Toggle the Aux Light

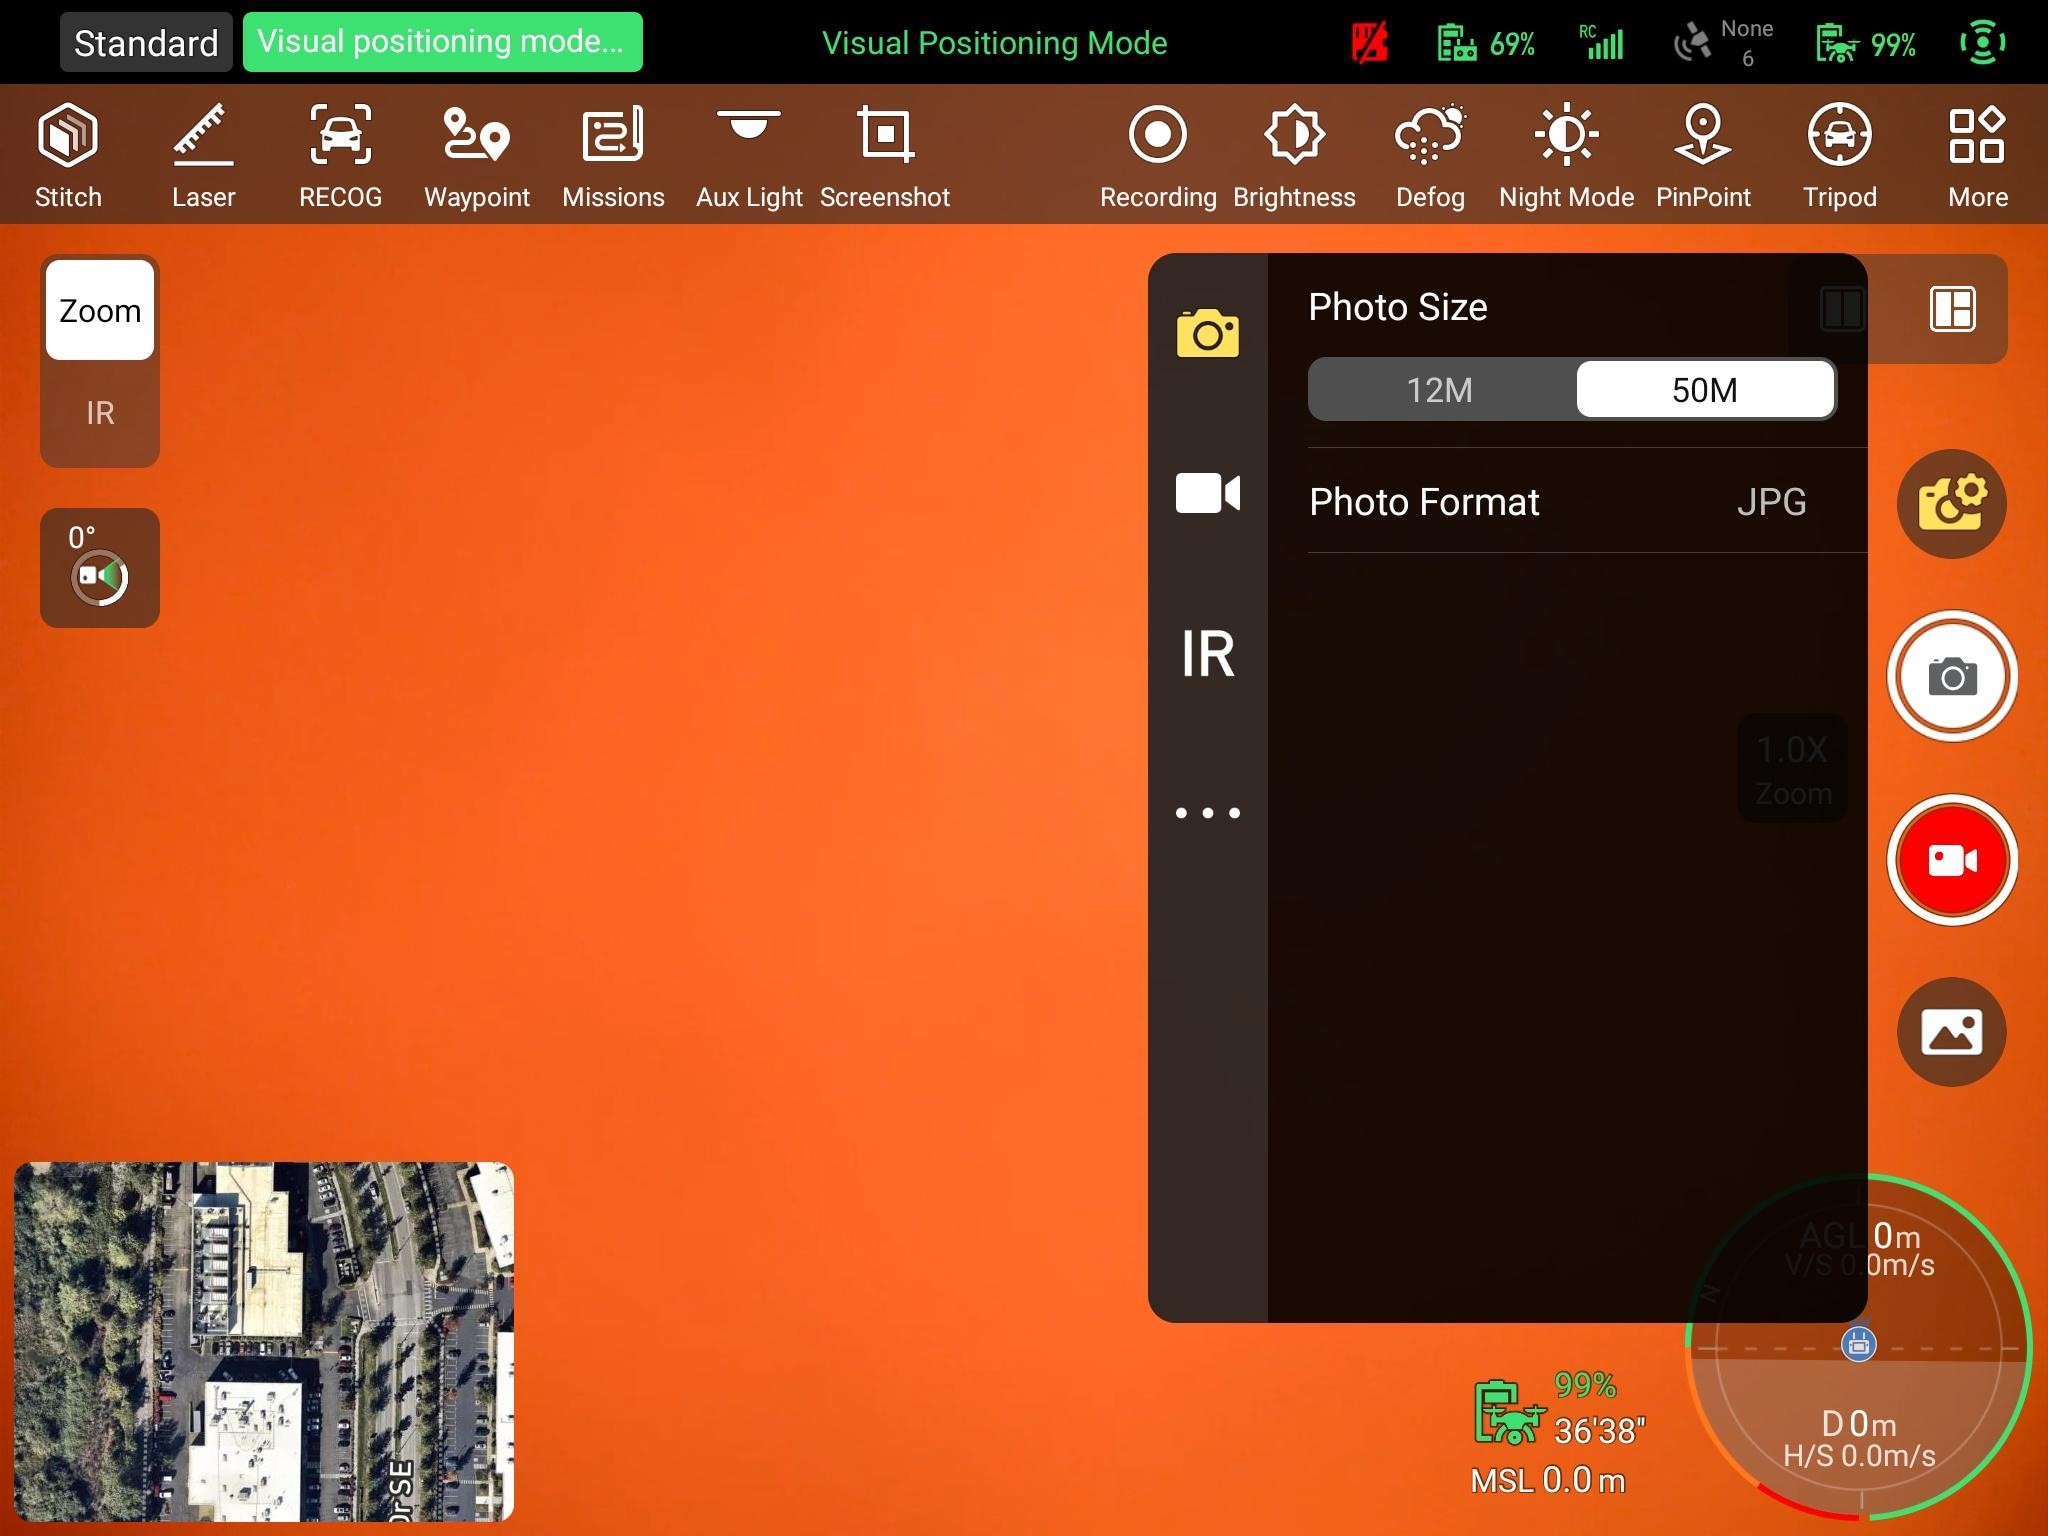click(749, 155)
